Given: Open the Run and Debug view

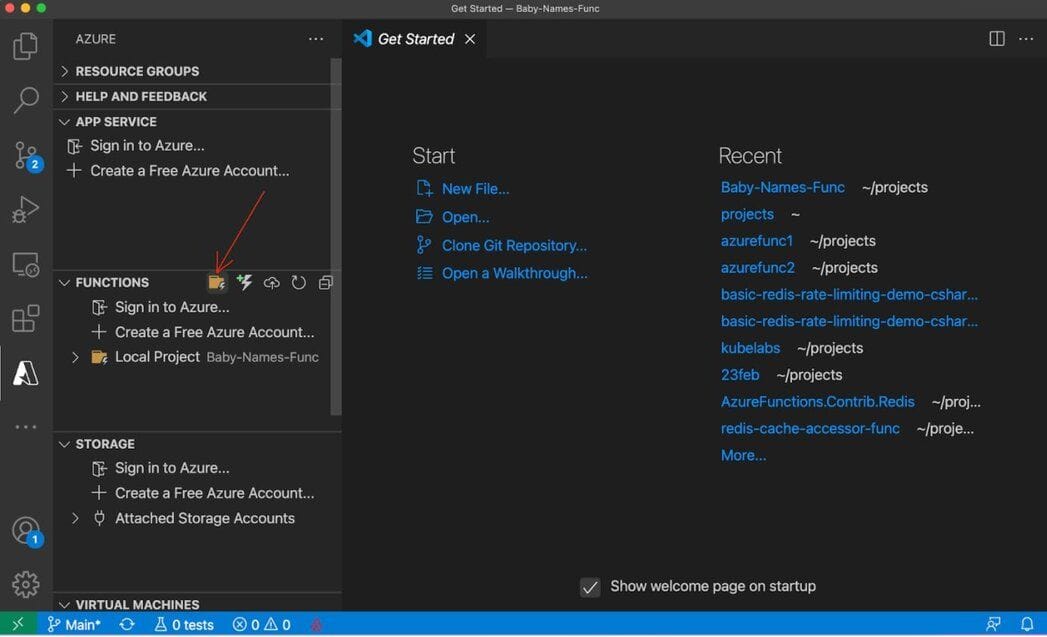Looking at the screenshot, I should (26, 209).
